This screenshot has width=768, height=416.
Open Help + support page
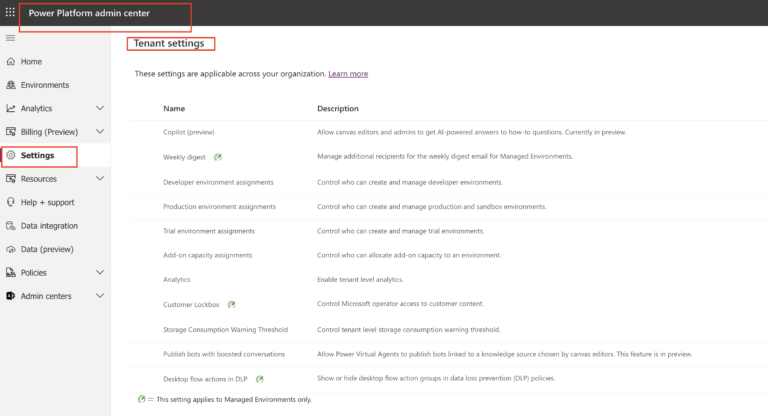coord(48,202)
